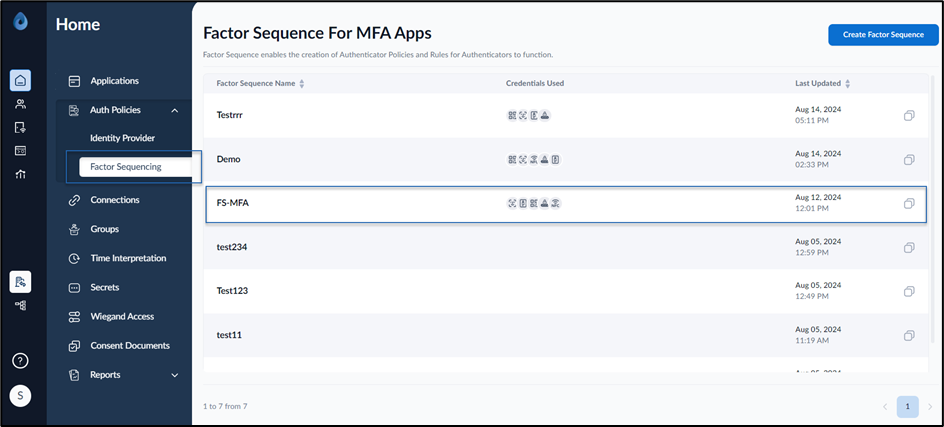Image resolution: width=944 pixels, height=427 pixels.
Task: Open Time Interpretation in the sidebar
Action: 128,258
